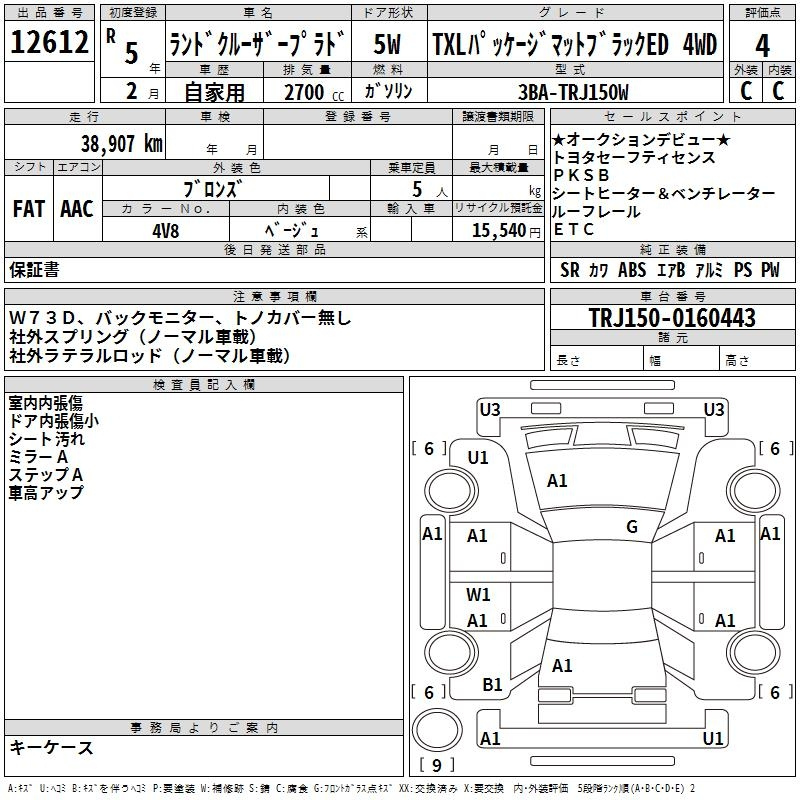Select the U1 marker near the front-left wheel
Viewport: 800px width, 800px height.
pos(478,457)
